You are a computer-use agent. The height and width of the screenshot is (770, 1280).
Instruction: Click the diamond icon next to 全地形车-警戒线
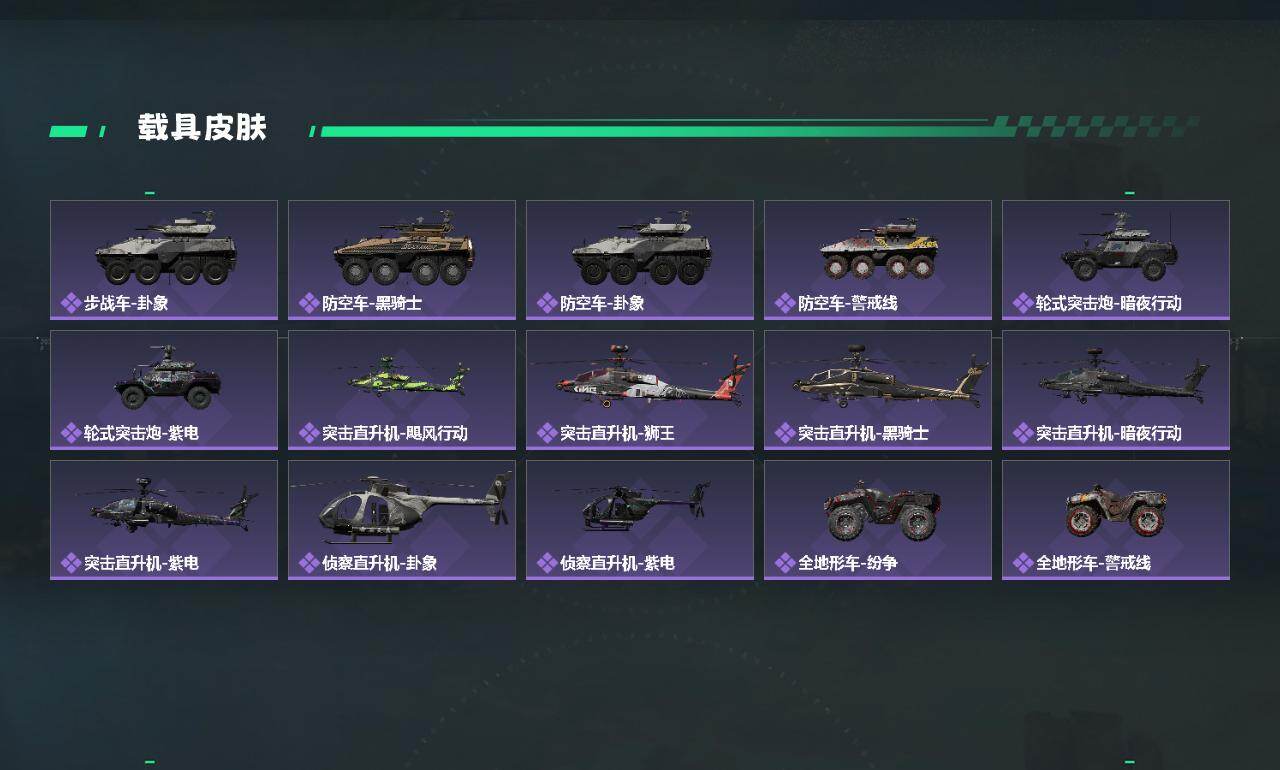coord(1023,563)
